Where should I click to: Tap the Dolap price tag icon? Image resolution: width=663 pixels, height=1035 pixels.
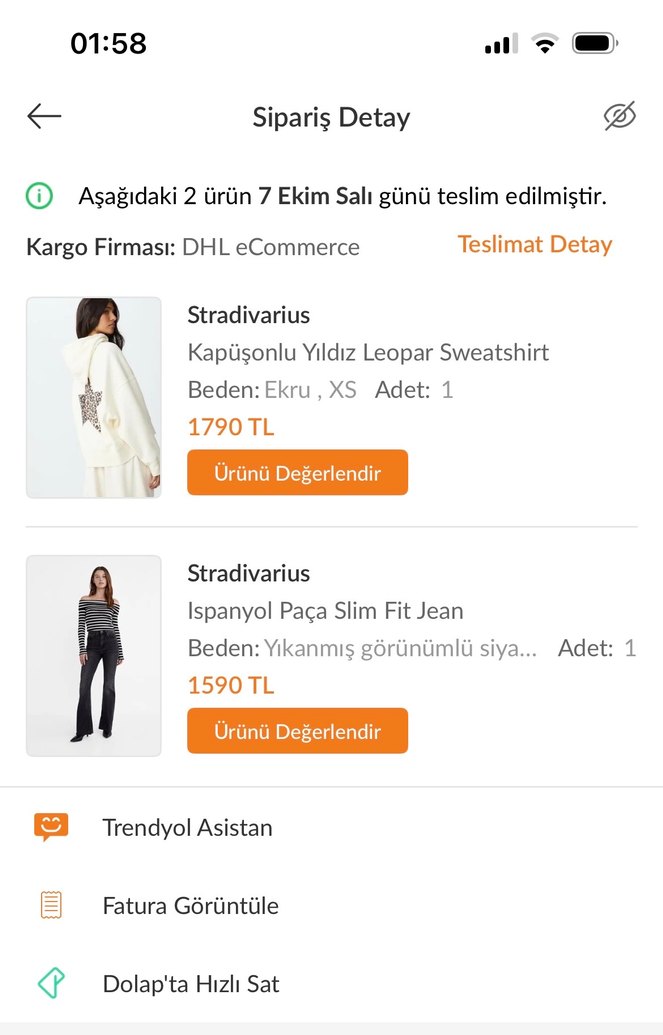click(x=50, y=984)
